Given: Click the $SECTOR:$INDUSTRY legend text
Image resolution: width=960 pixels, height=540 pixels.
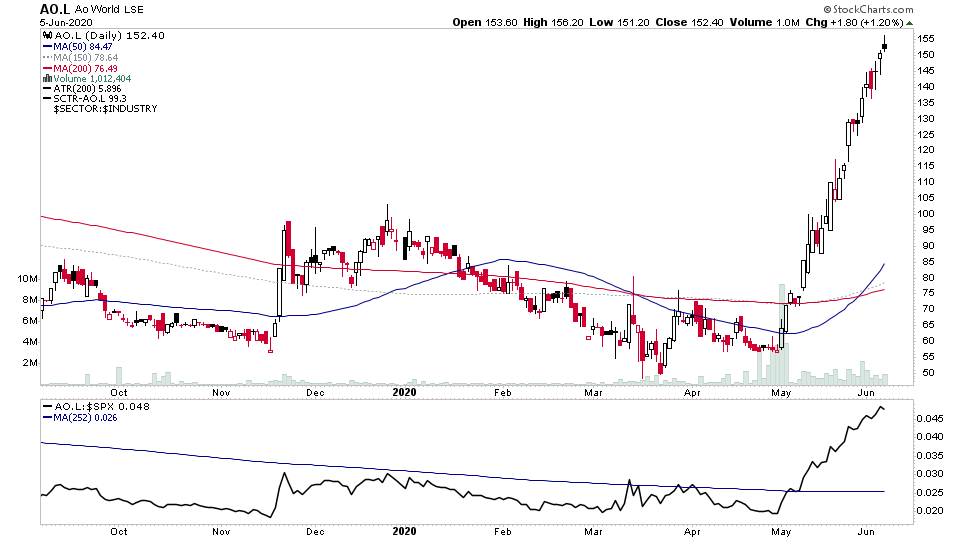Looking at the screenshot, I should (105, 108).
